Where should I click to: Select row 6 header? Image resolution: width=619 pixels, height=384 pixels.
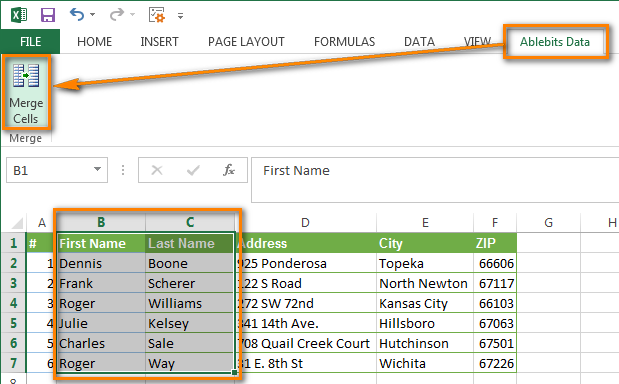coord(13,343)
